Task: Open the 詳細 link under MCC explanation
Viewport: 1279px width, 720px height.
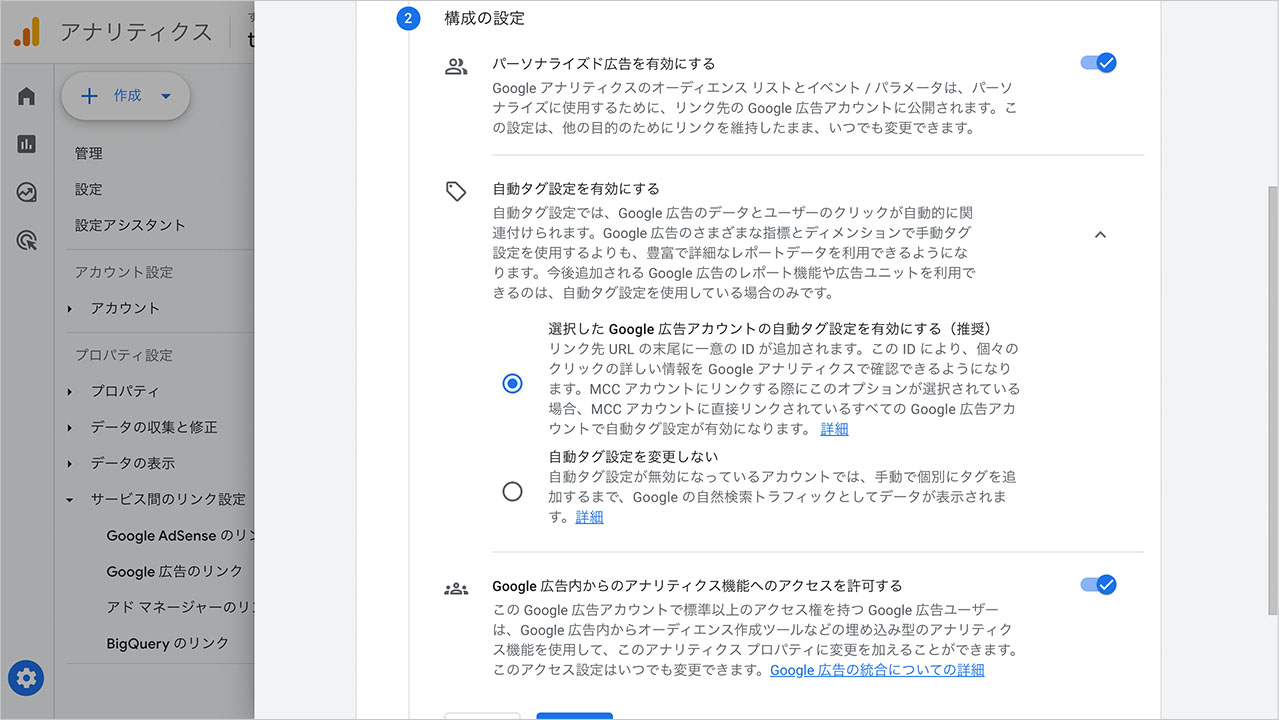Action: pyautogui.click(x=834, y=429)
